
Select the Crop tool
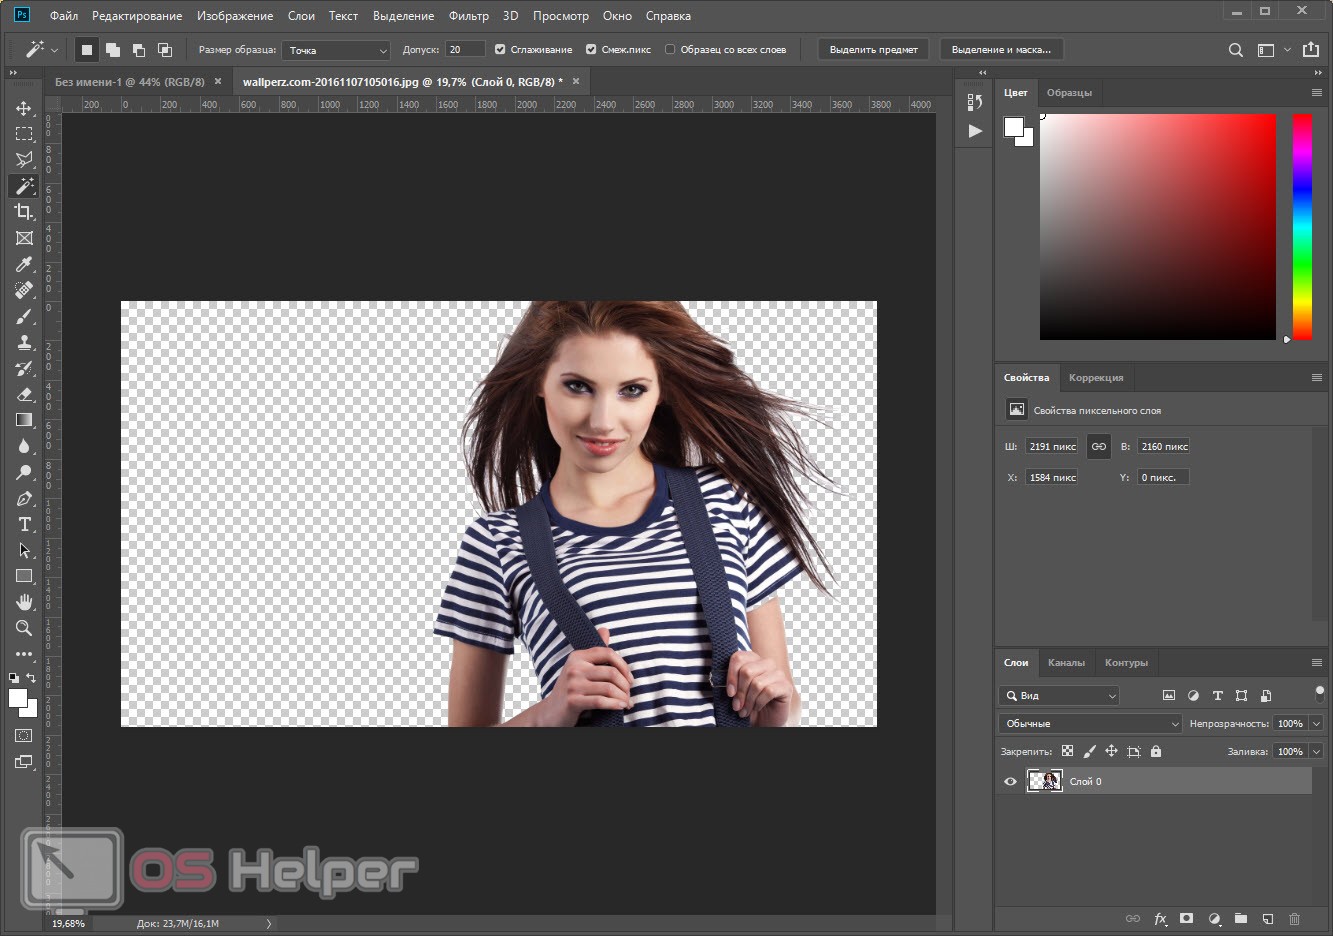(x=24, y=212)
